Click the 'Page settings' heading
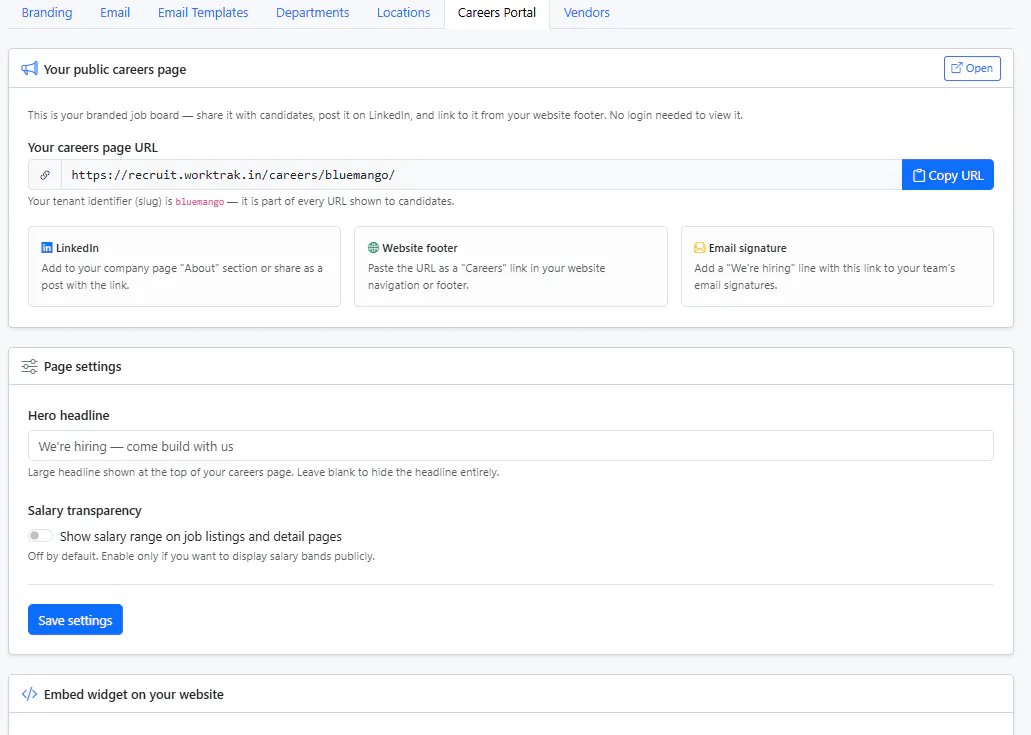The height and width of the screenshot is (735, 1031). point(83,367)
